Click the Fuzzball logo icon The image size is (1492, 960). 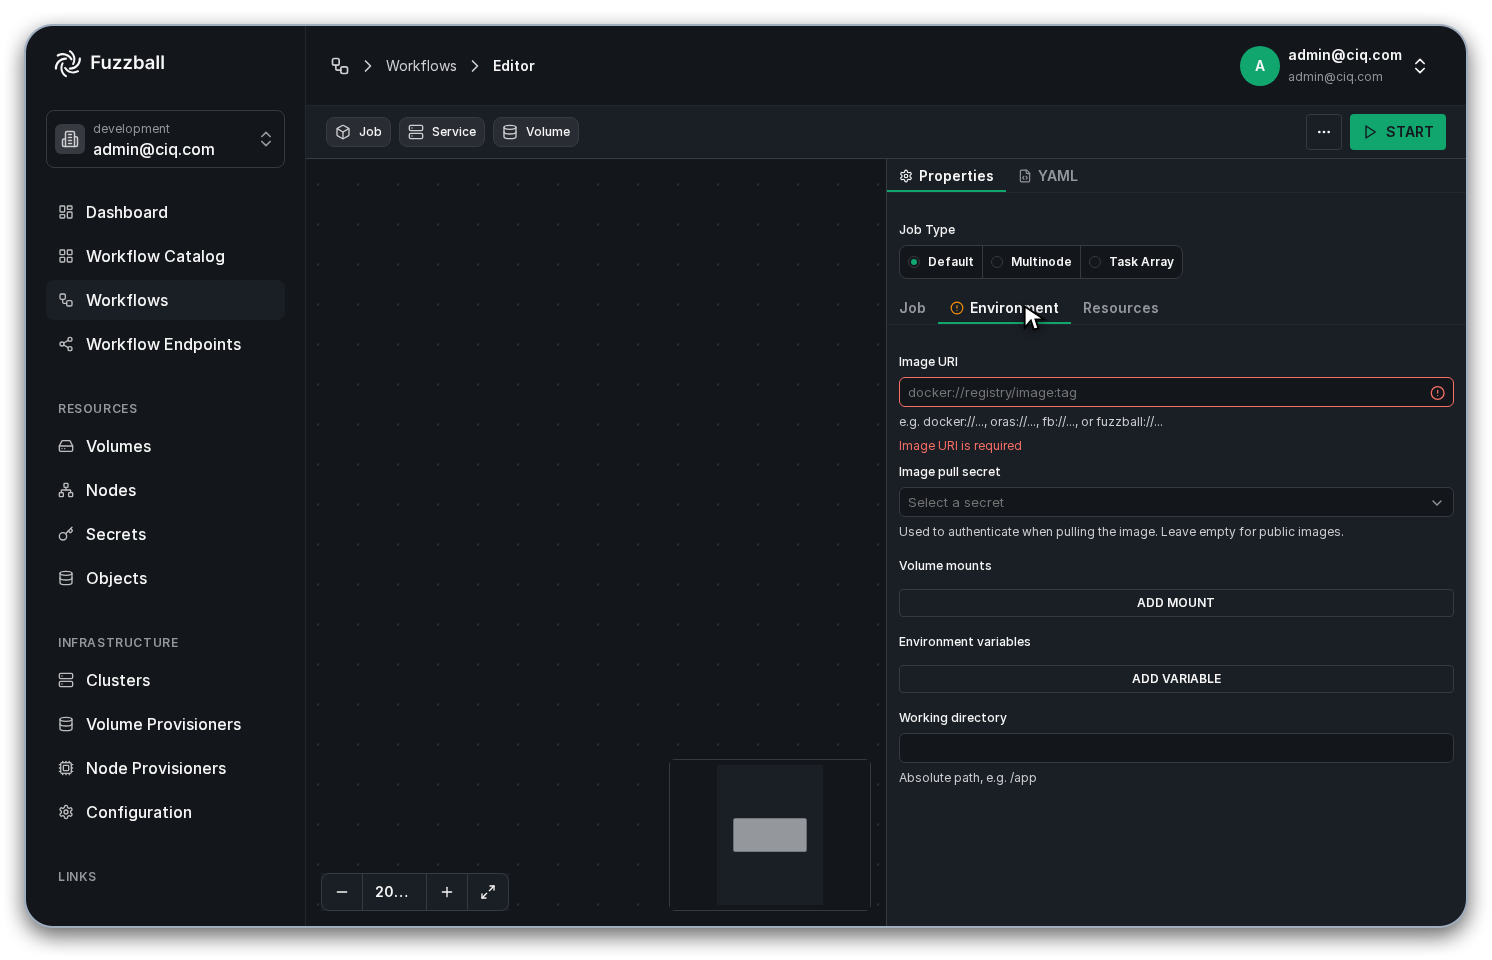point(68,63)
